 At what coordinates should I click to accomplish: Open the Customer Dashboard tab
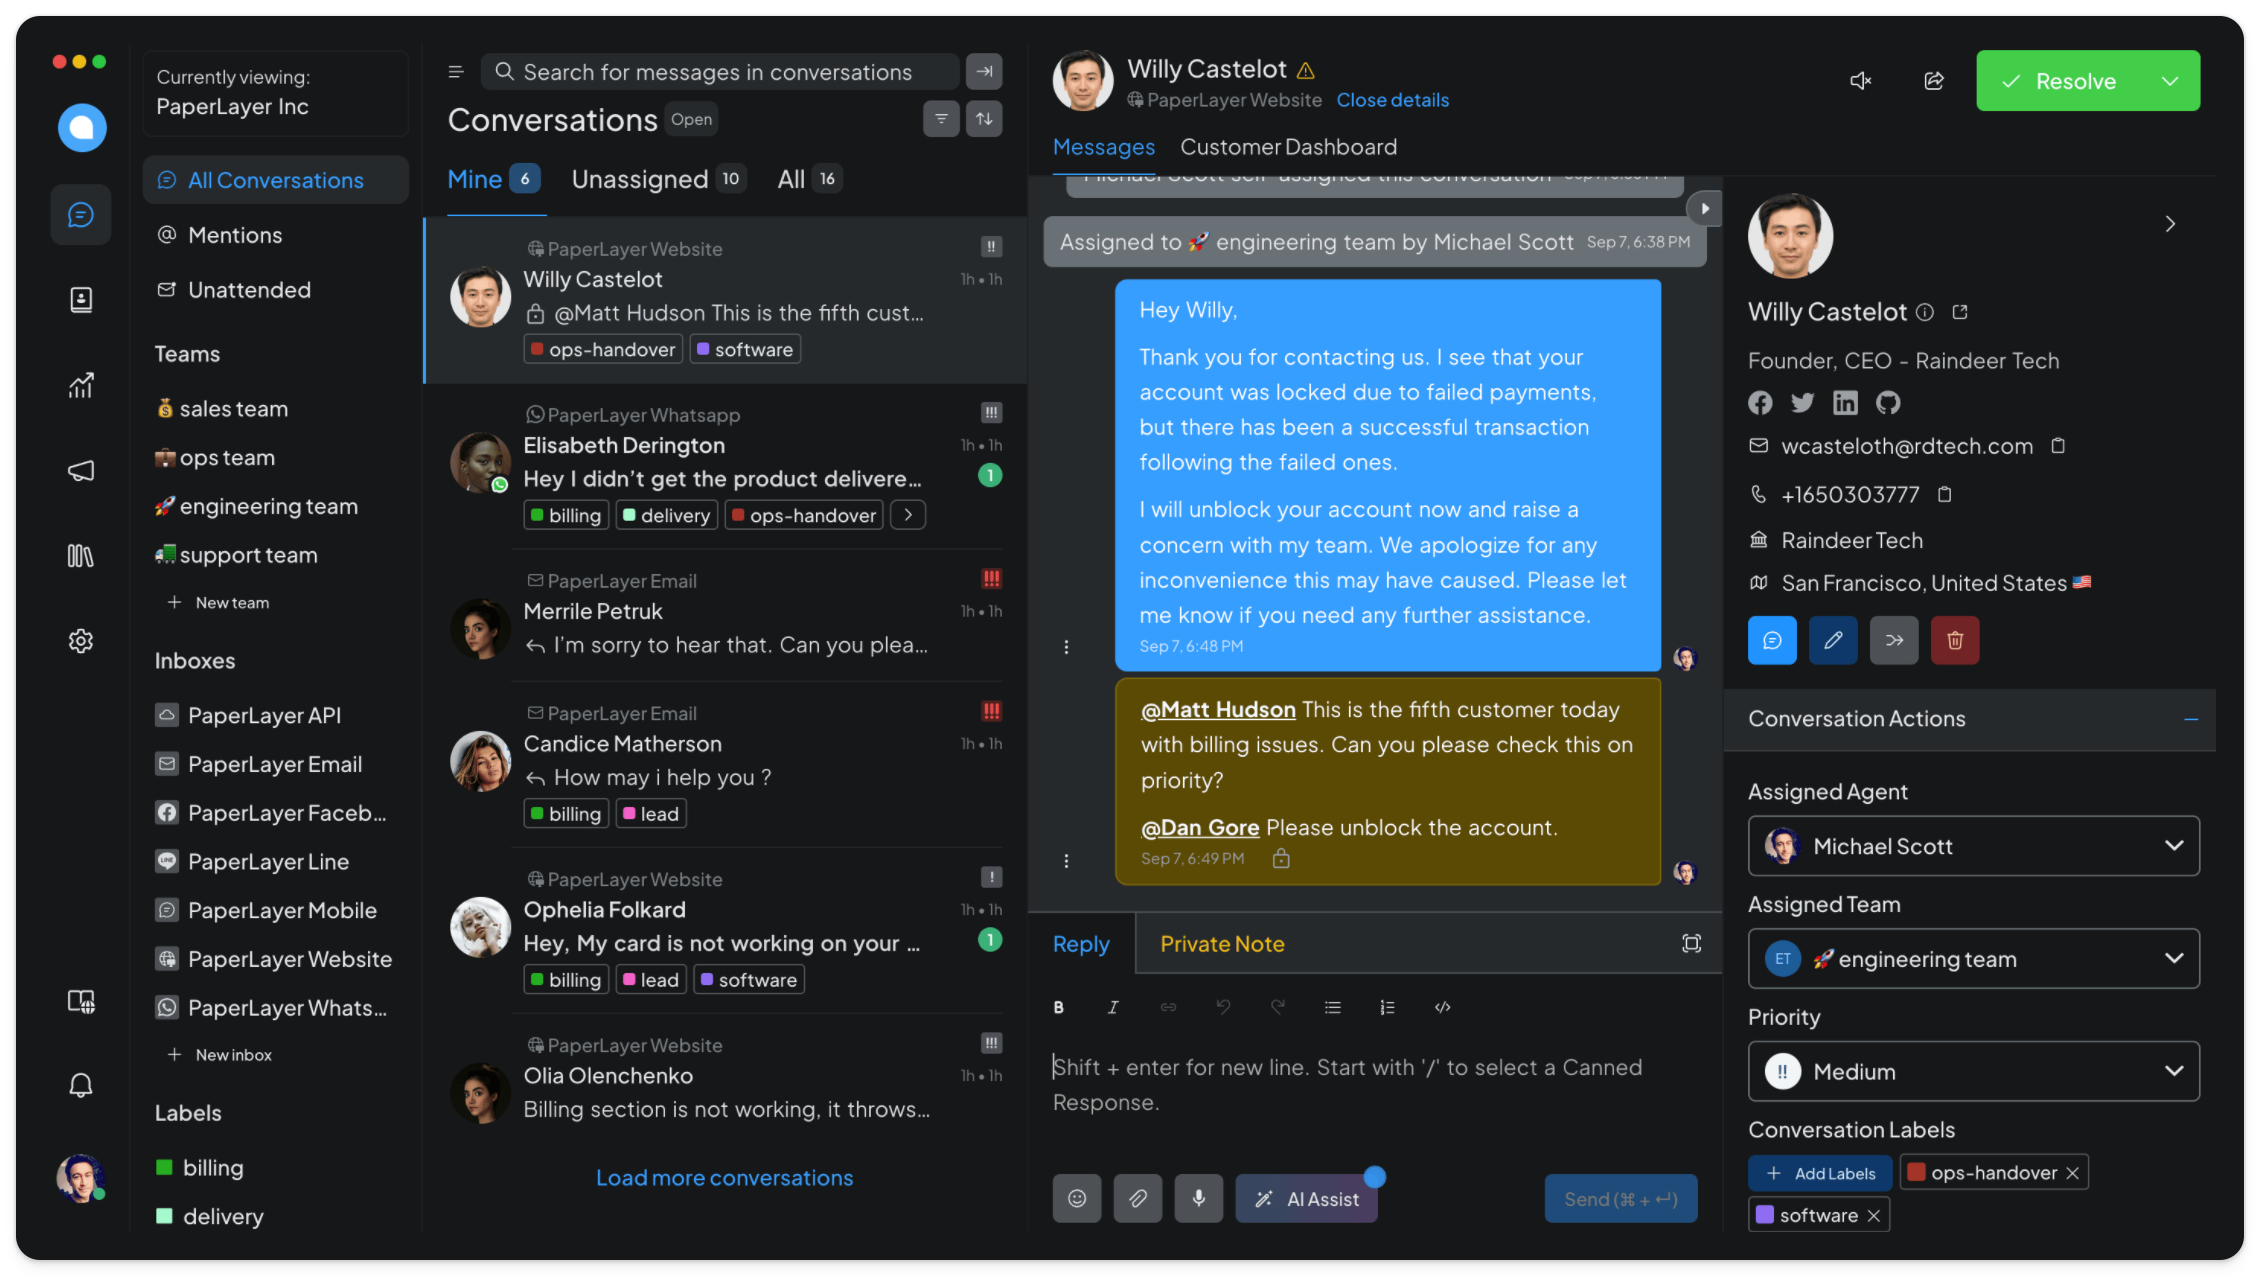pos(1288,147)
